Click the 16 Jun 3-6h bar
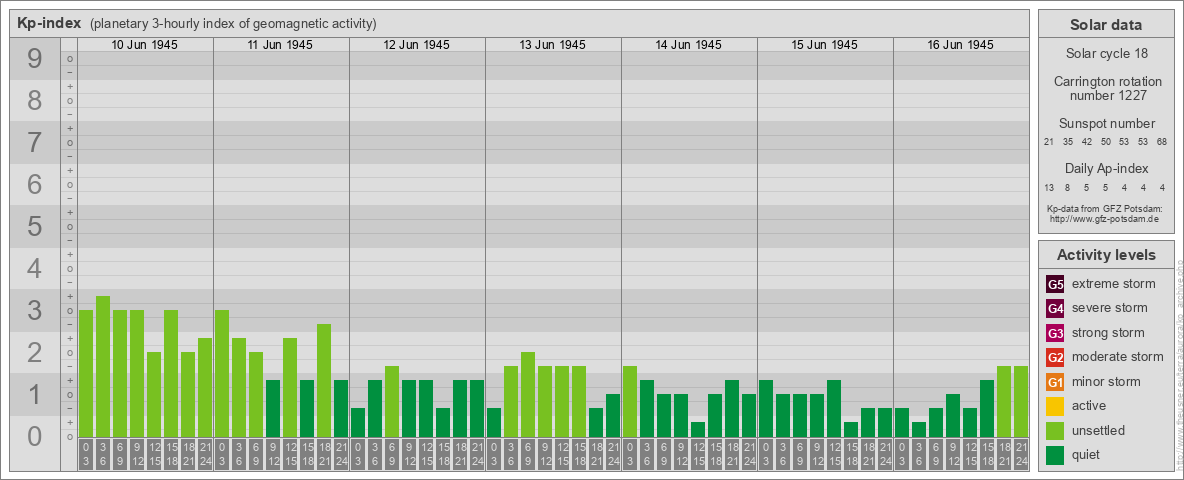 tap(919, 429)
